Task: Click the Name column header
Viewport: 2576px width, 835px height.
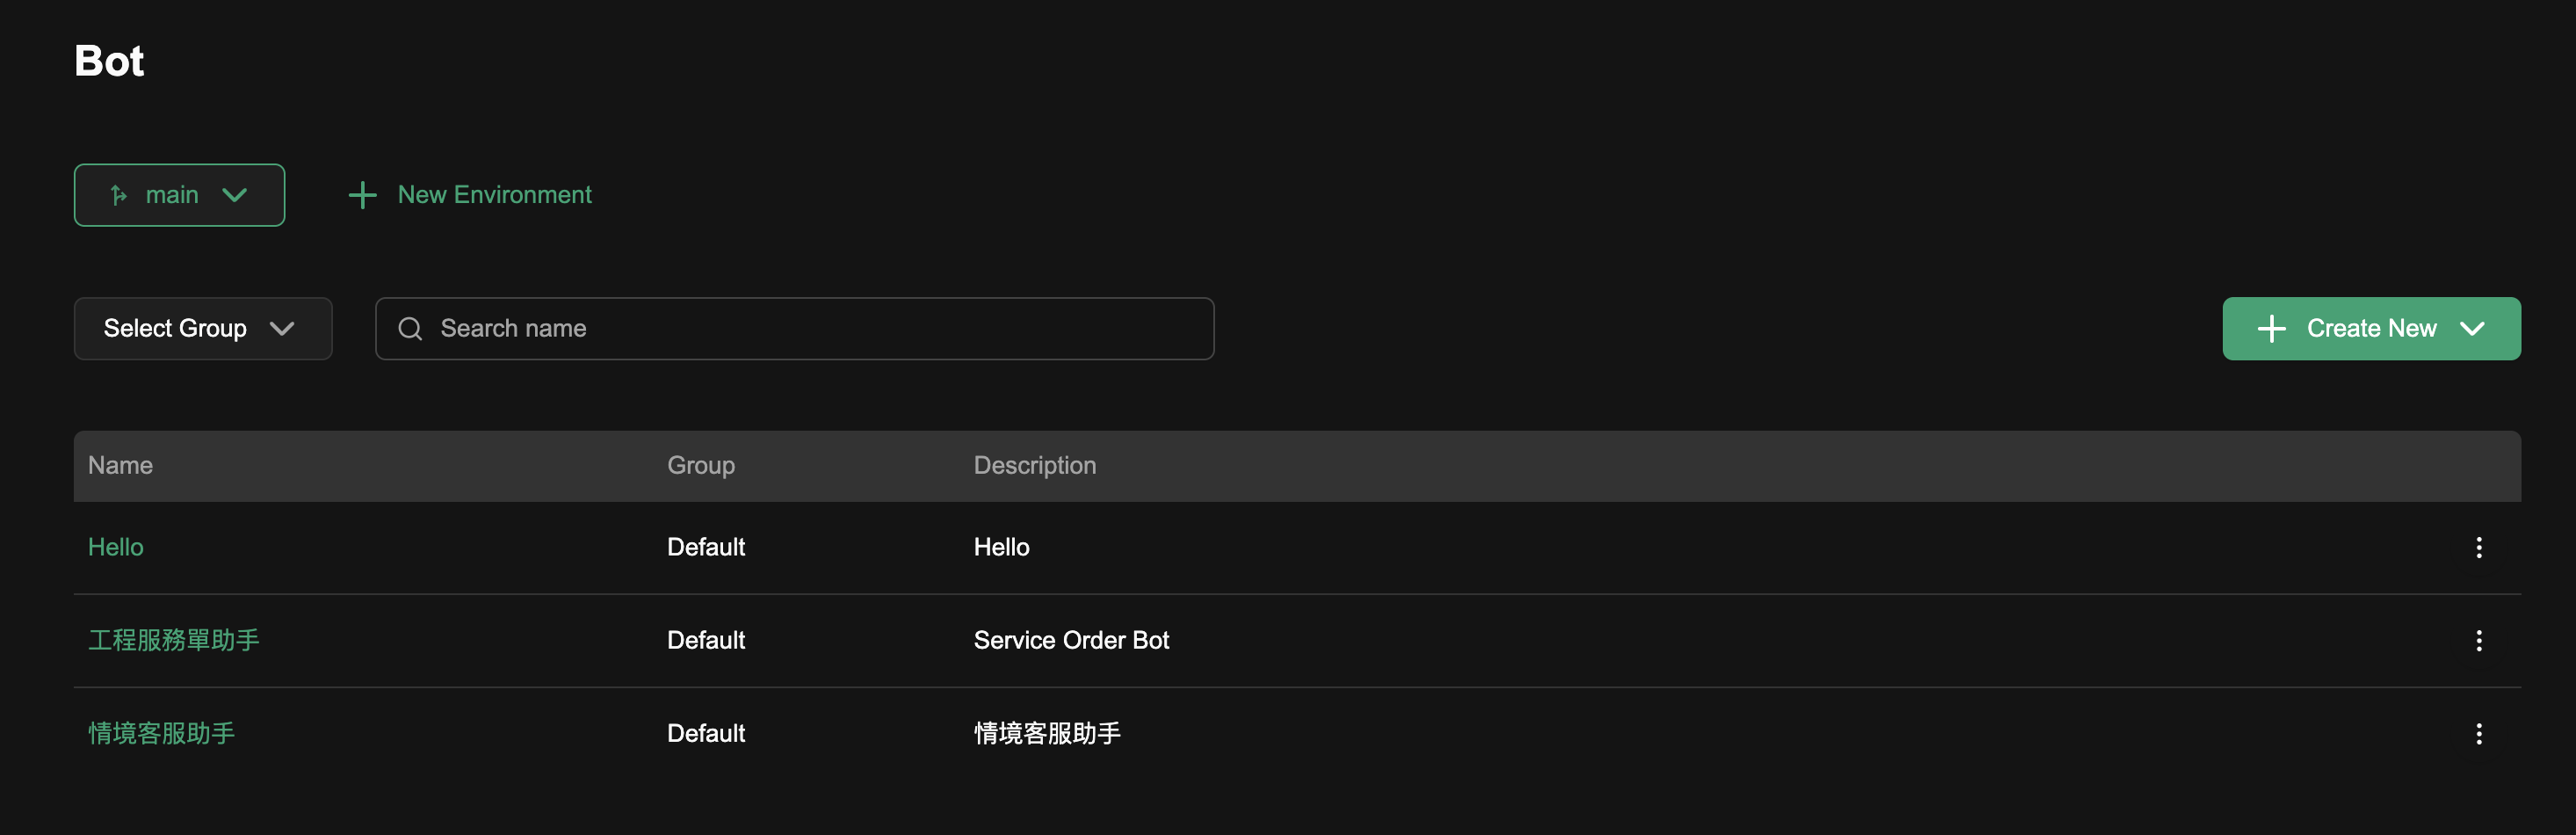Action: click(x=120, y=465)
